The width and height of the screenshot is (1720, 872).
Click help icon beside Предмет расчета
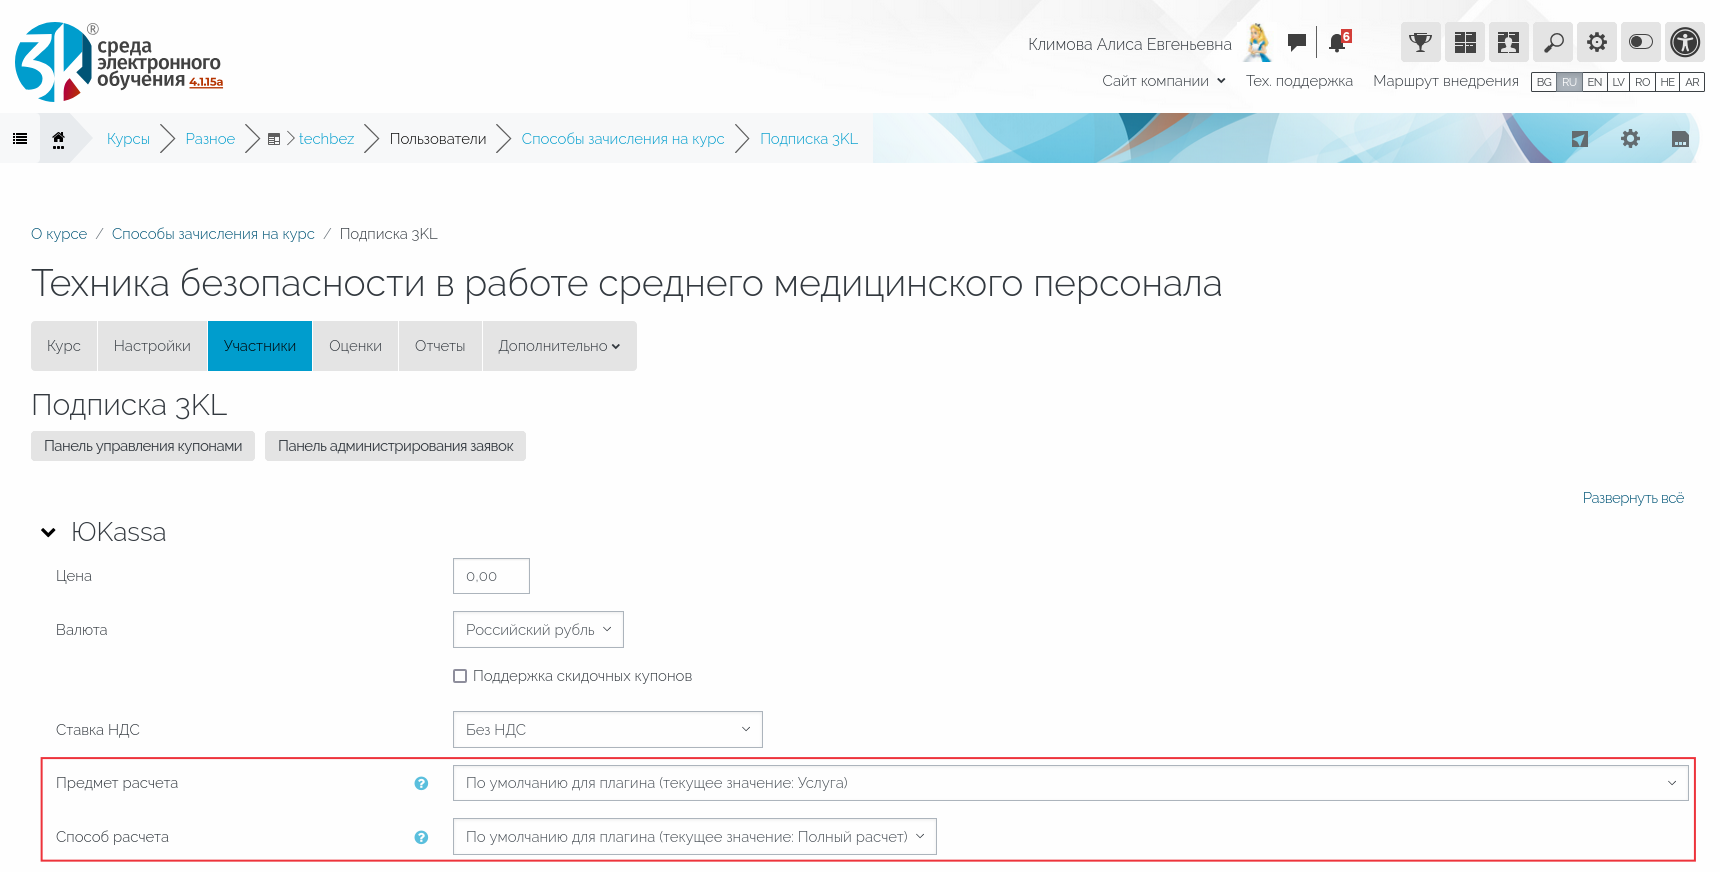pyautogui.click(x=421, y=784)
